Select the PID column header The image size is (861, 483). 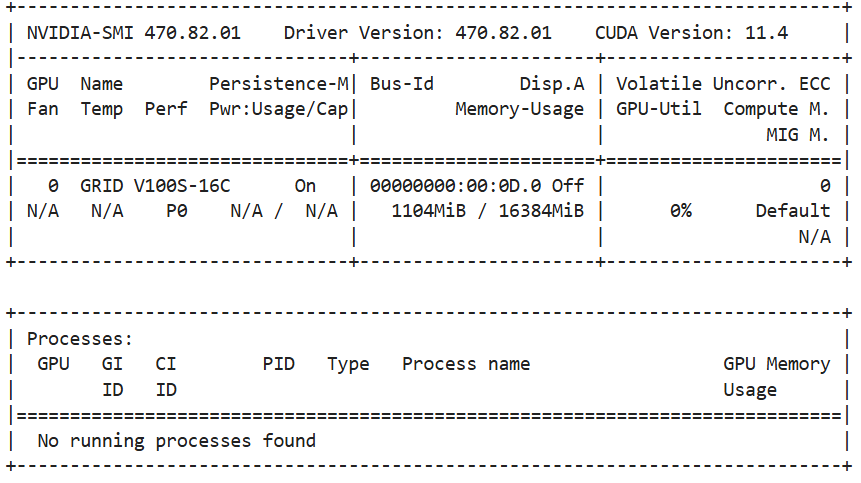pos(278,364)
